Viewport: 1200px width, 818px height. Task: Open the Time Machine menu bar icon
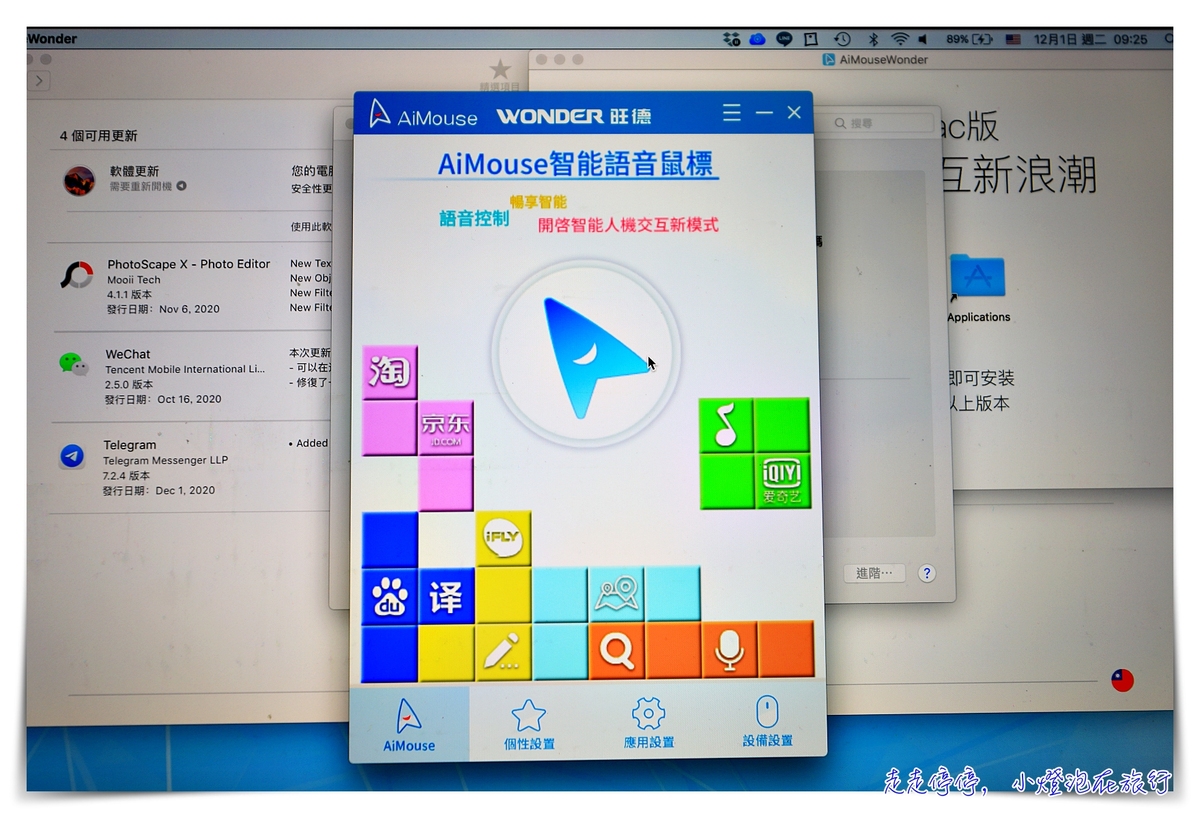pyautogui.click(x=842, y=39)
